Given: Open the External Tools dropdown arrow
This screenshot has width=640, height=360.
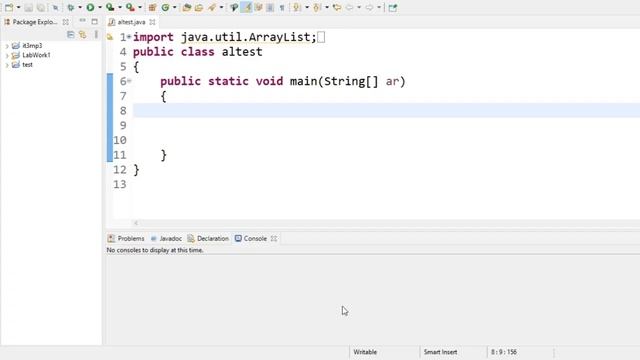Looking at the screenshot, I should click(x=140, y=7).
